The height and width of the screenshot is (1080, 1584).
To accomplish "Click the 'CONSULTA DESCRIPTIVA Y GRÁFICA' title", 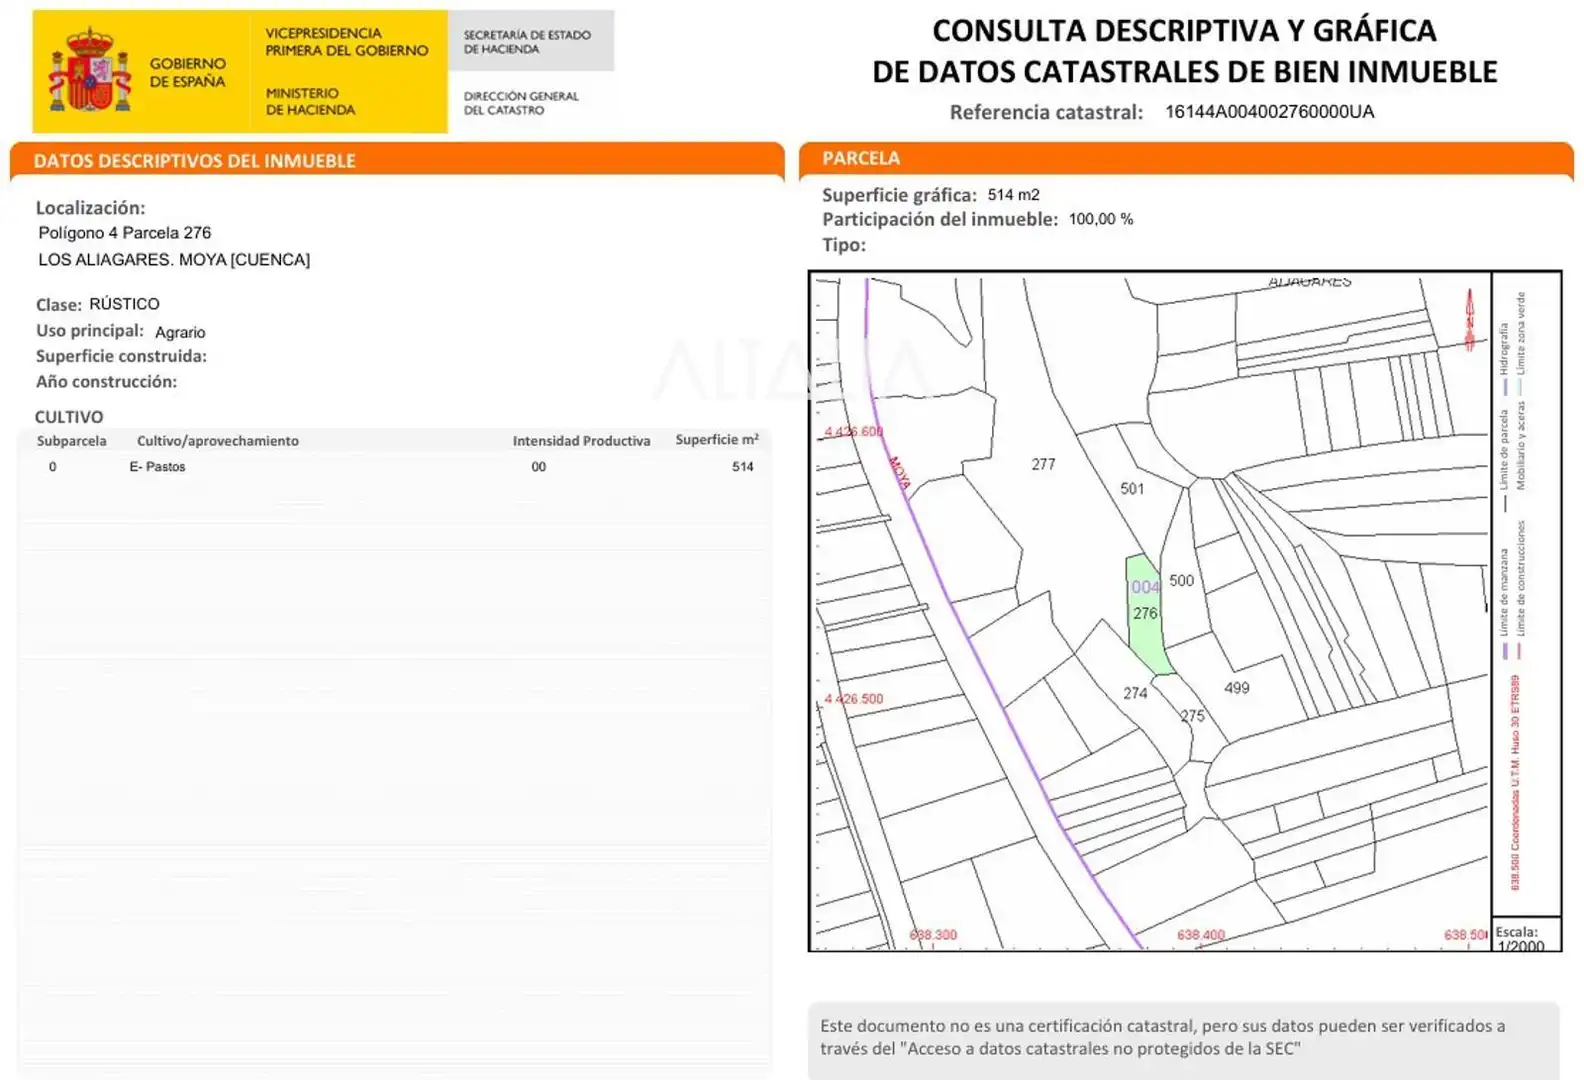I will [x=1184, y=31].
